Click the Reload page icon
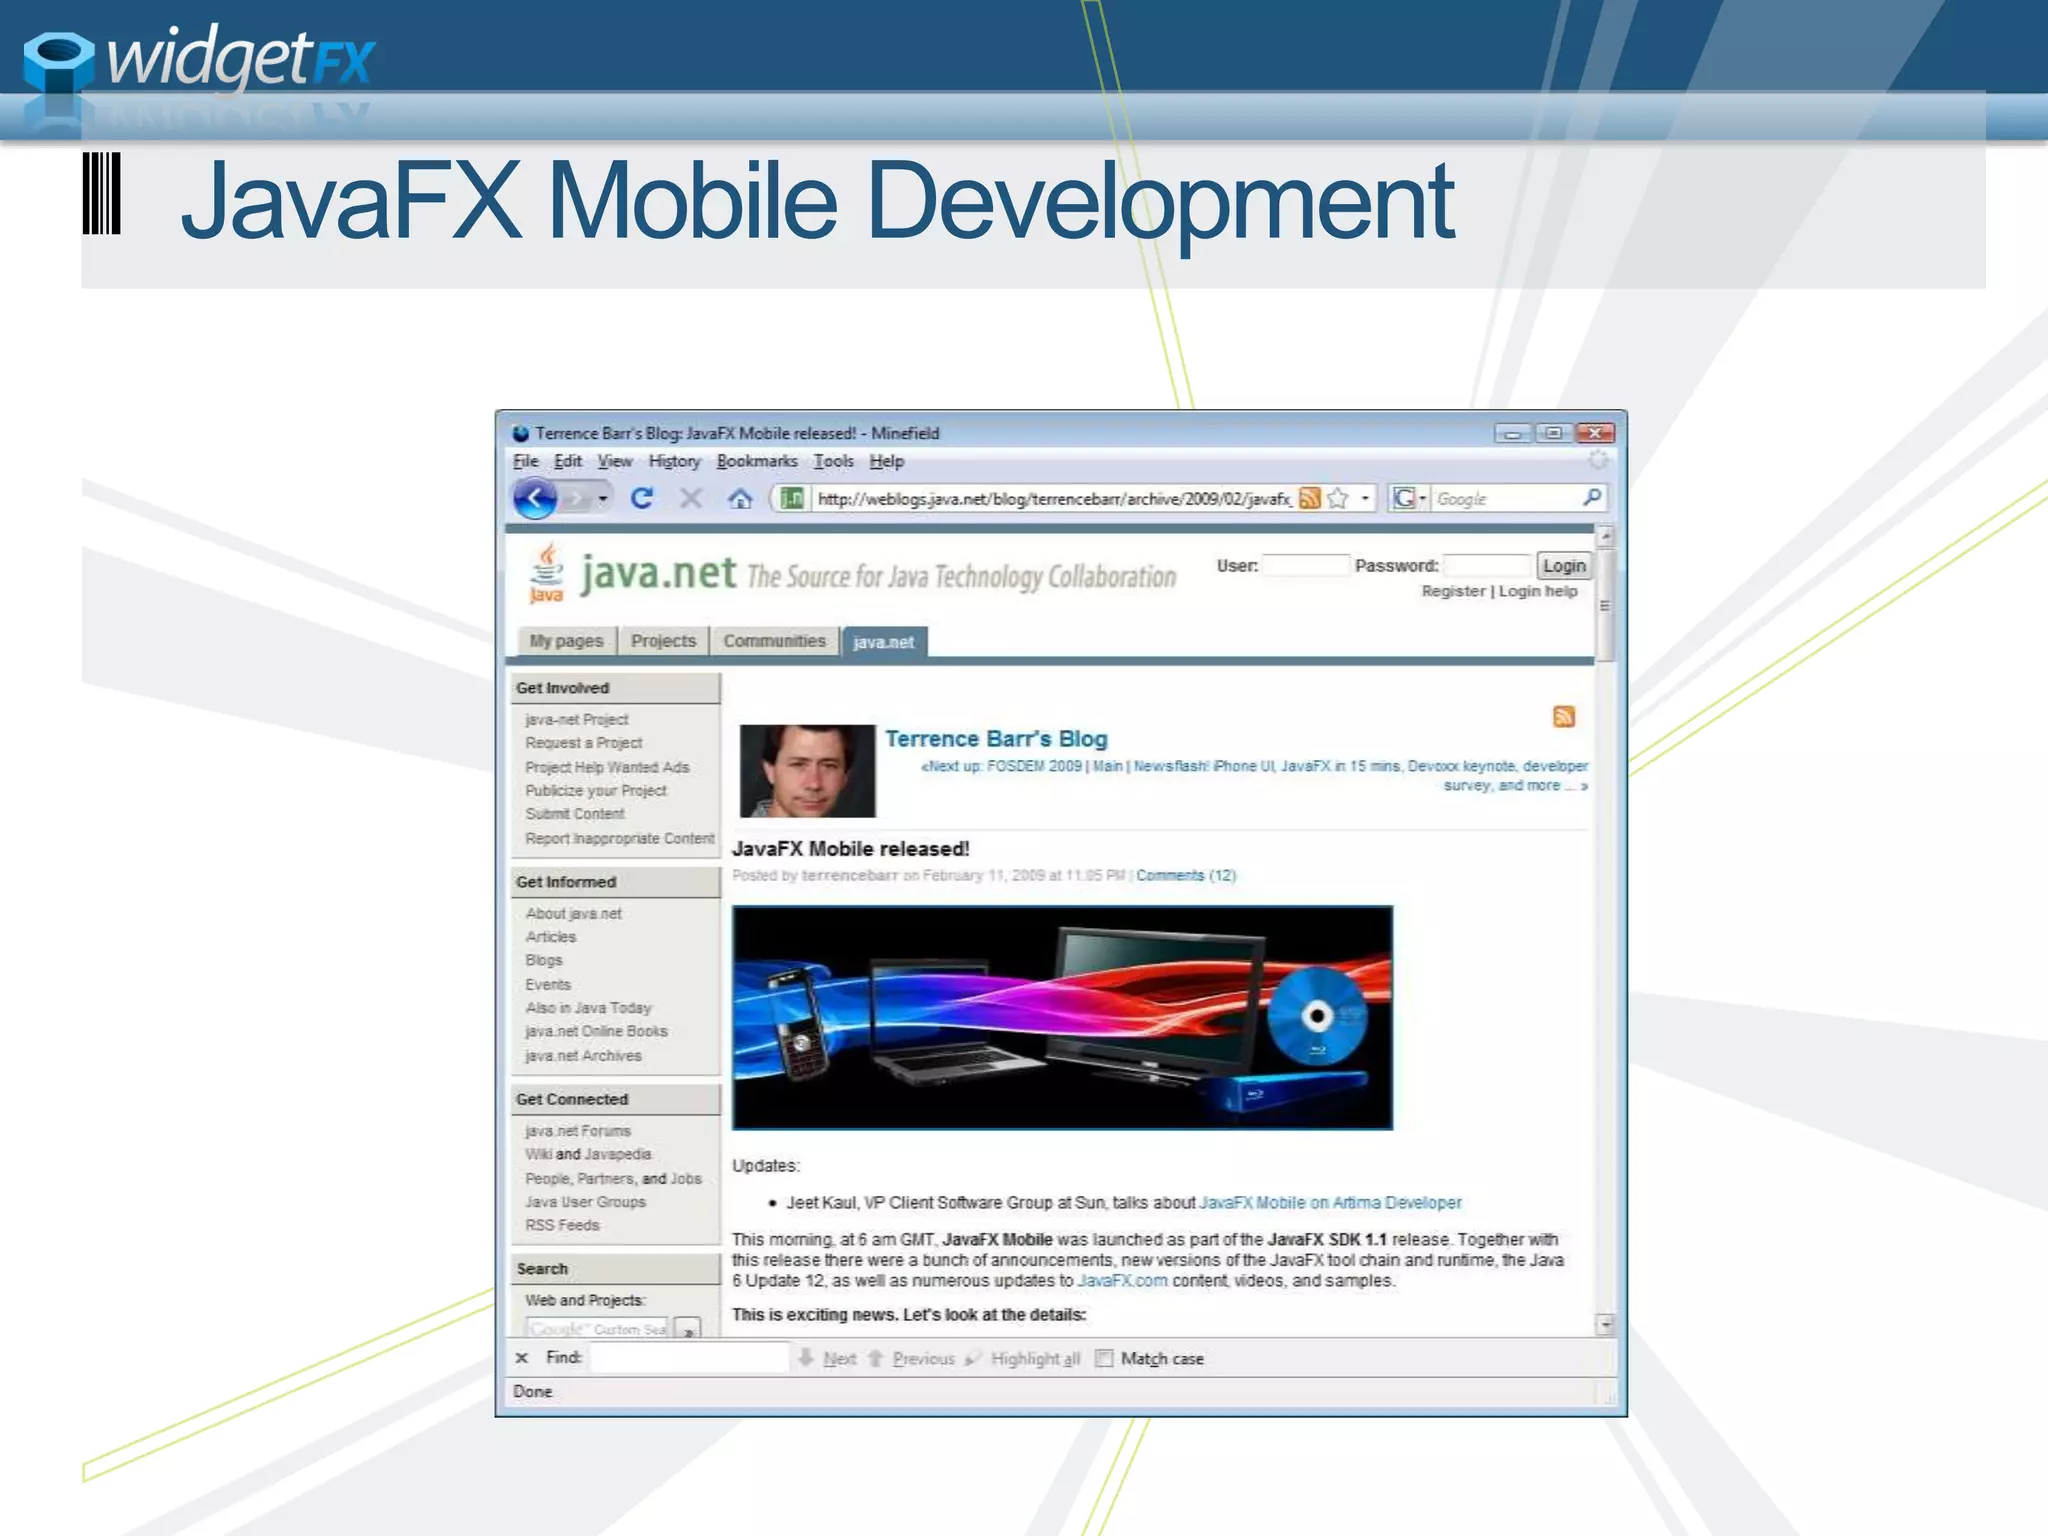 642,498
